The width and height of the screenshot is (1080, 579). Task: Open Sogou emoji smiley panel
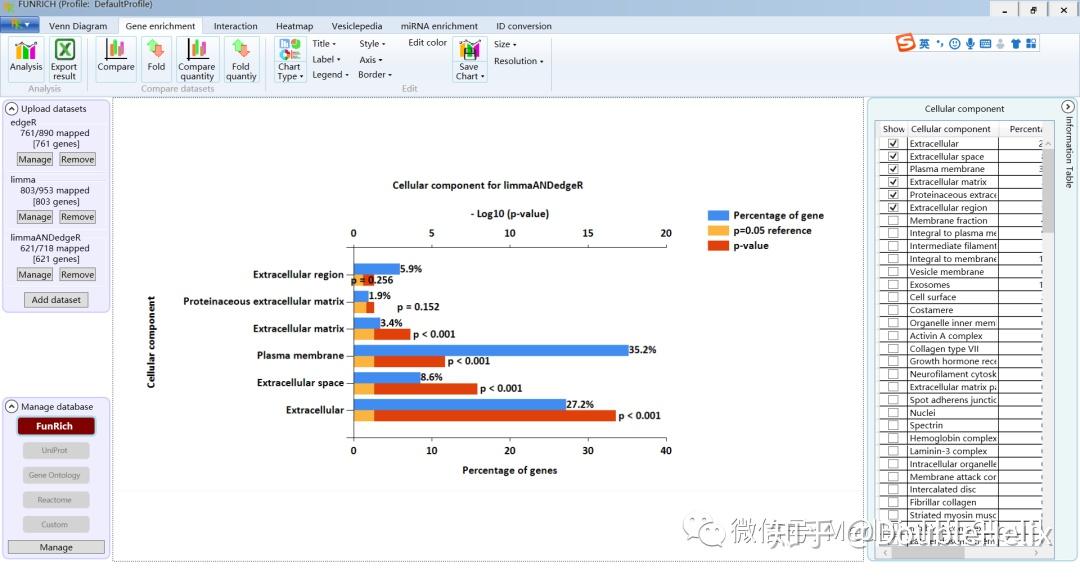955,43
